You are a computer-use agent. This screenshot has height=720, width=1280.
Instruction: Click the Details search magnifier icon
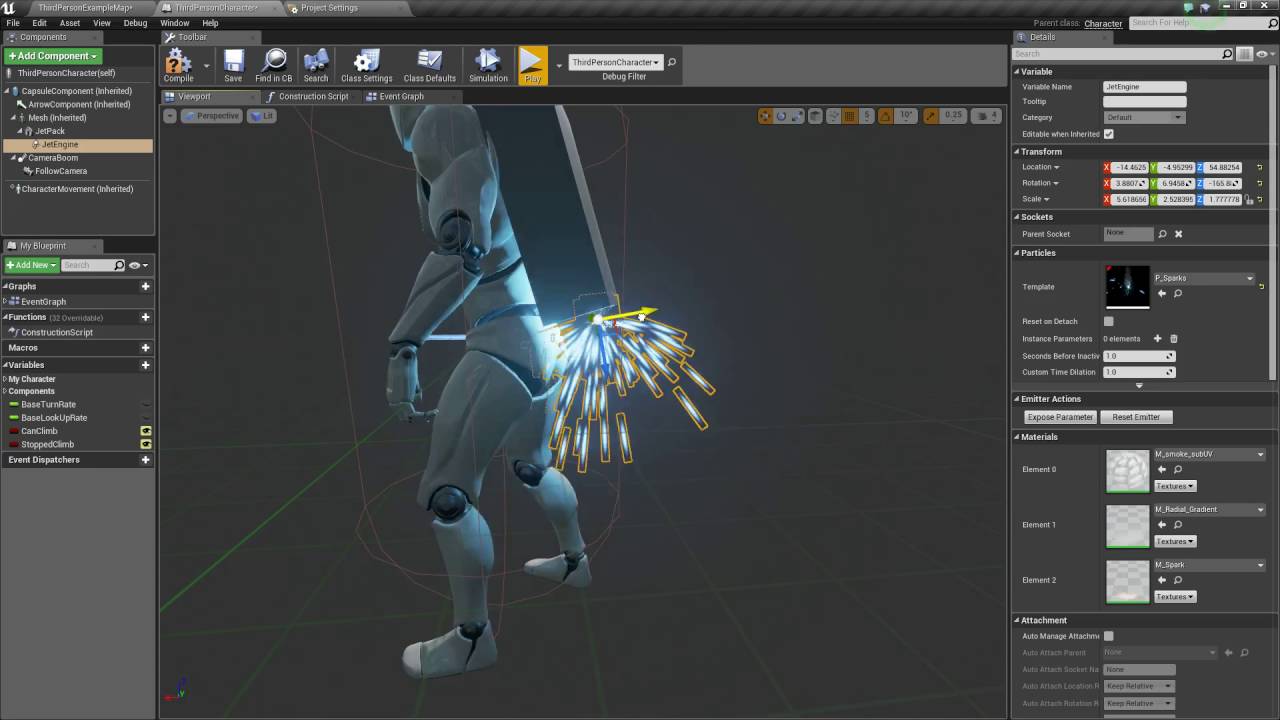click(x=1227, y=54)
